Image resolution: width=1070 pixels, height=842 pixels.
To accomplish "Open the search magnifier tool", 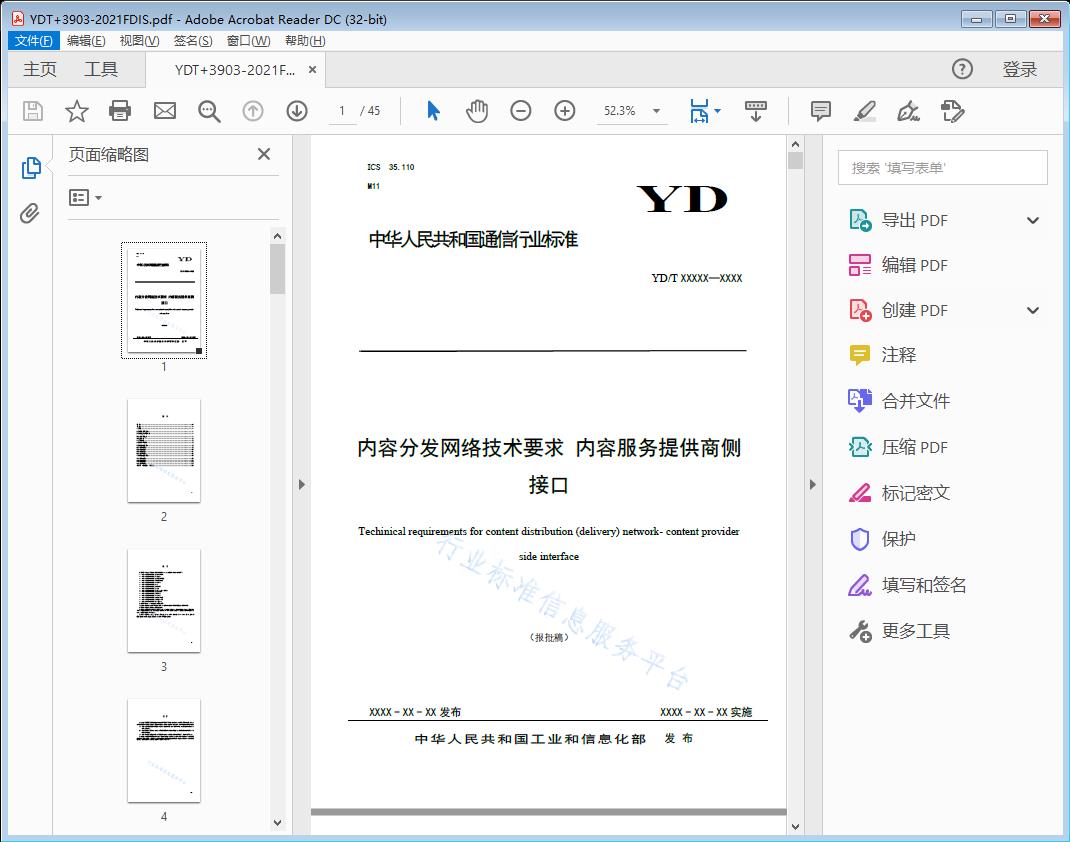I will pyautogui.click(x=209, y=111).
